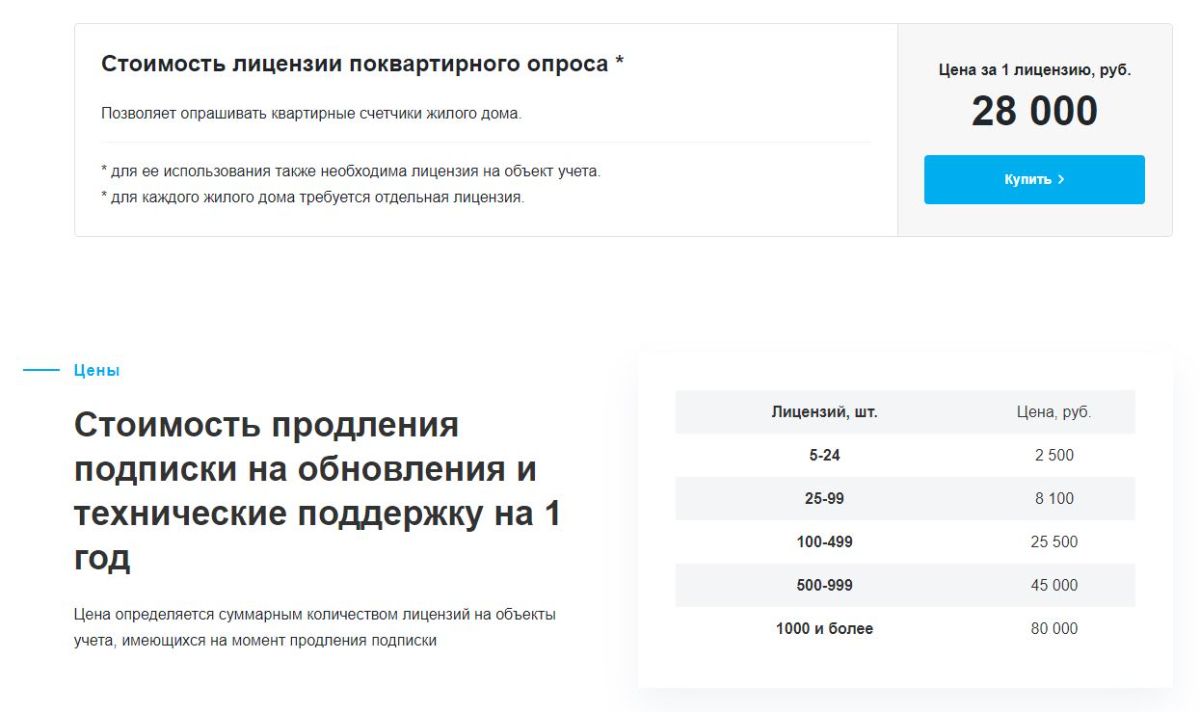Click table header 'Лицензий, шт.'

coord(824,412)
